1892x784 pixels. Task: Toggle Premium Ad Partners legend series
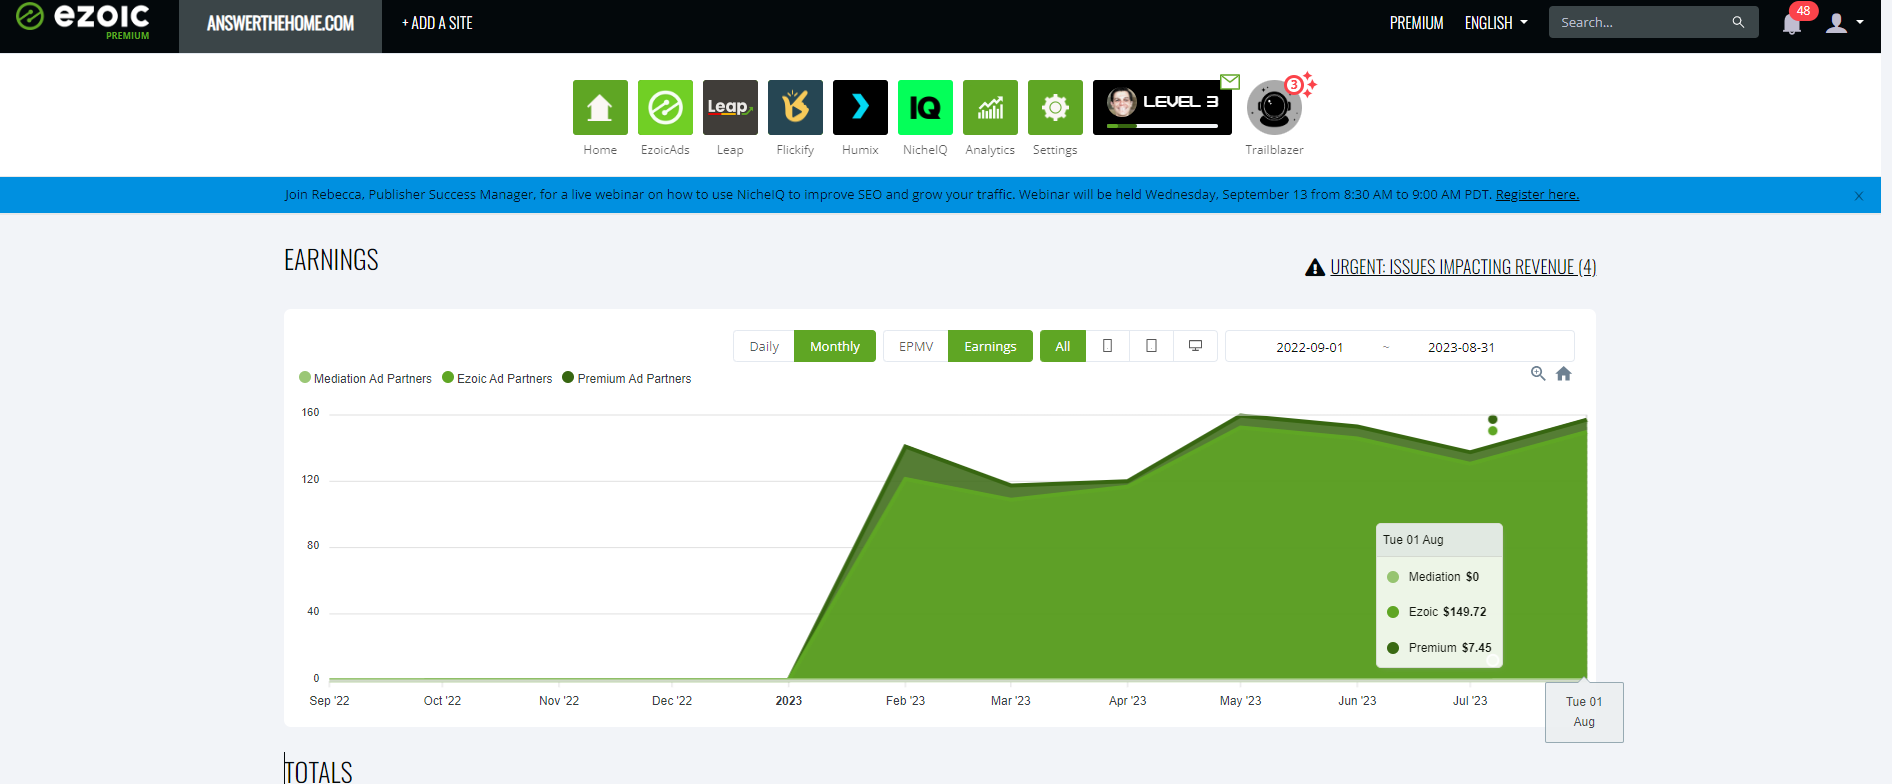tap(627, 378)
